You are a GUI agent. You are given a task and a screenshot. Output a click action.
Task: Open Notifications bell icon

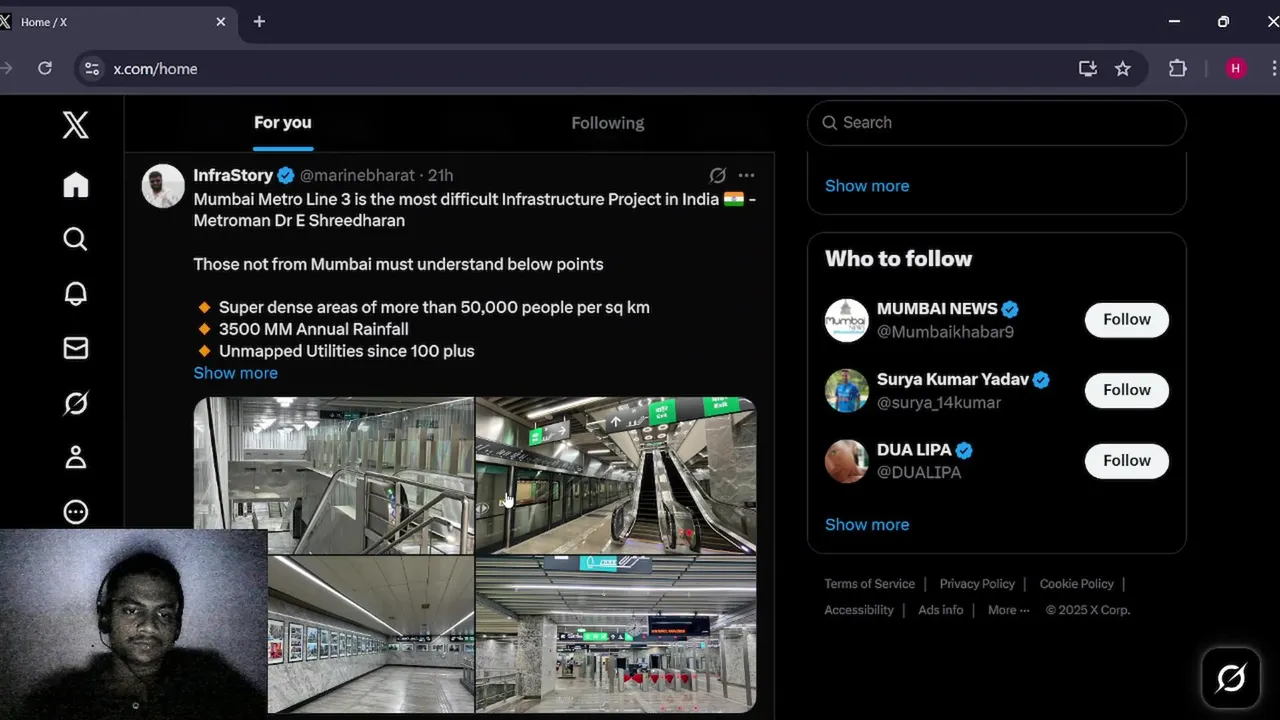(x=75, y=293)
